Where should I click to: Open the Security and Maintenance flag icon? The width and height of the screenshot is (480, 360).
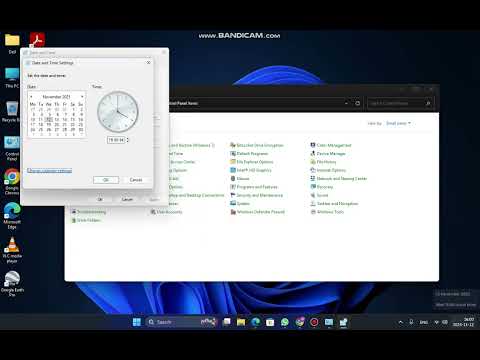(233, 195)
